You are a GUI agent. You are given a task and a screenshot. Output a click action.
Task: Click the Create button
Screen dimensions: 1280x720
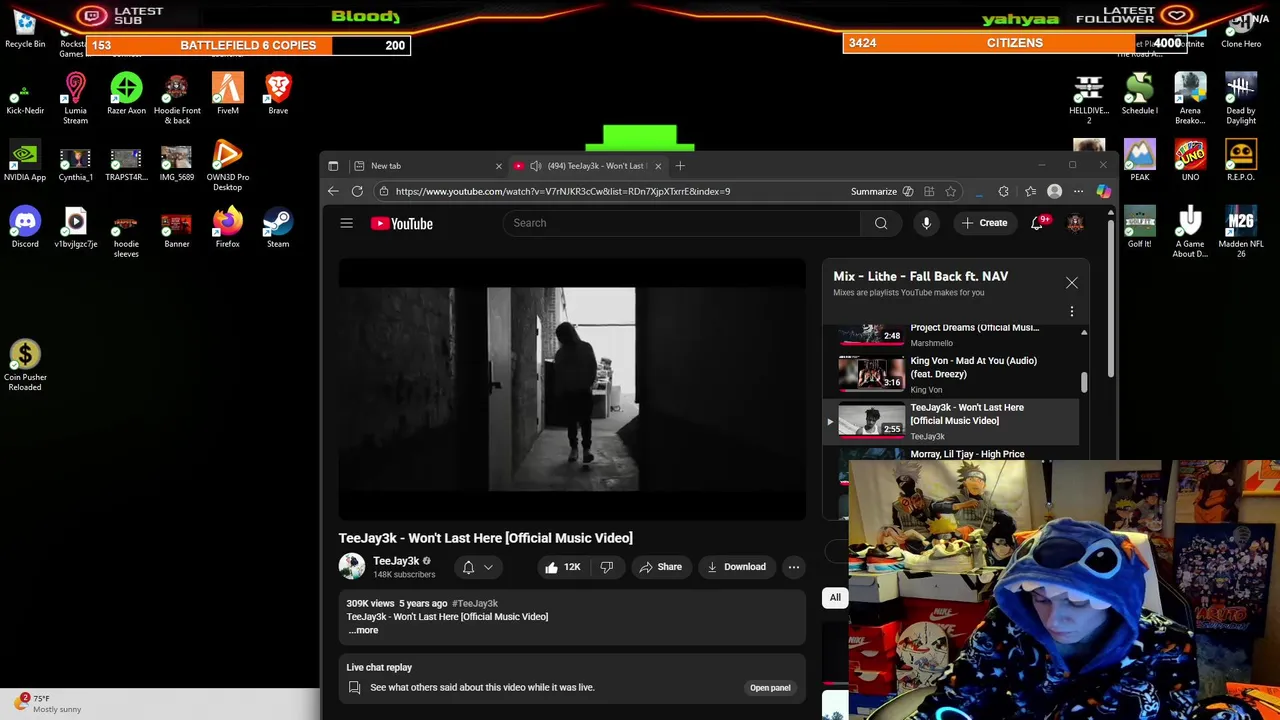[x=984, y=223]
